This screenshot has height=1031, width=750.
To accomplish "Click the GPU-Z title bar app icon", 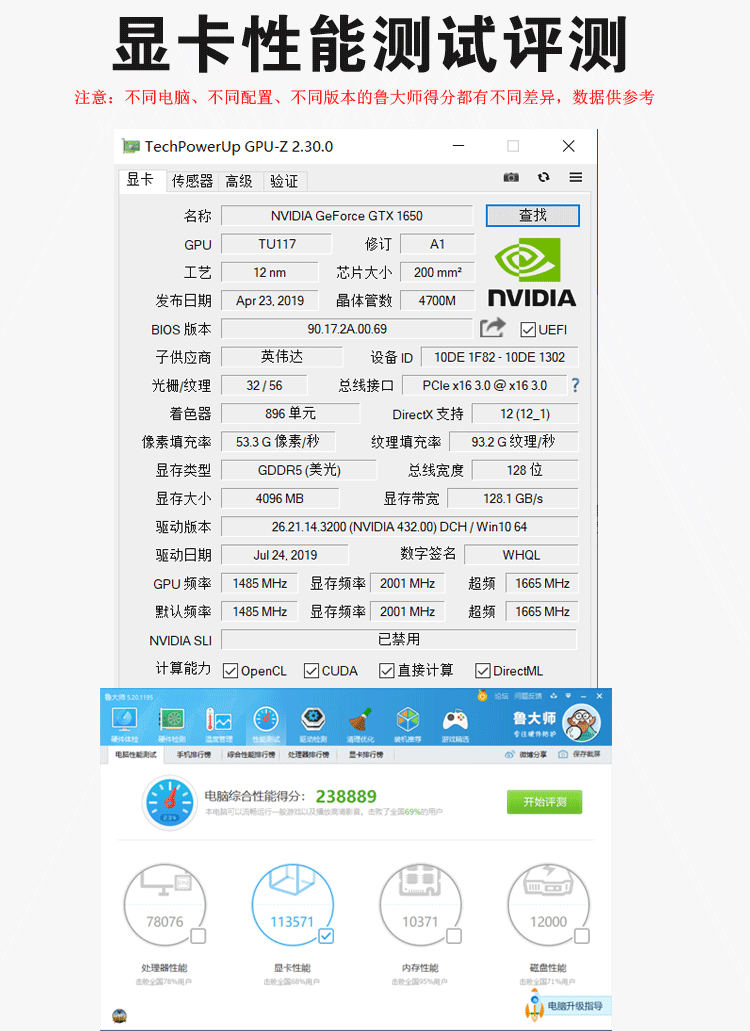I will (x=131, y=146).
